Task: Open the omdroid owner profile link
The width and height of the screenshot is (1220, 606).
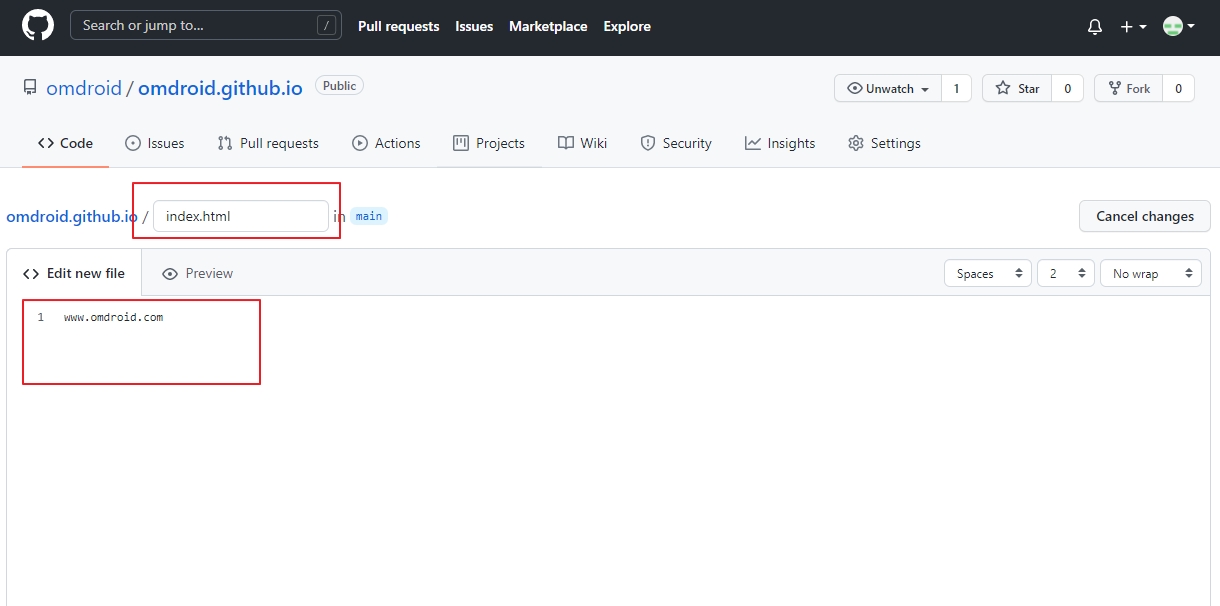Action: click(84, 88)
